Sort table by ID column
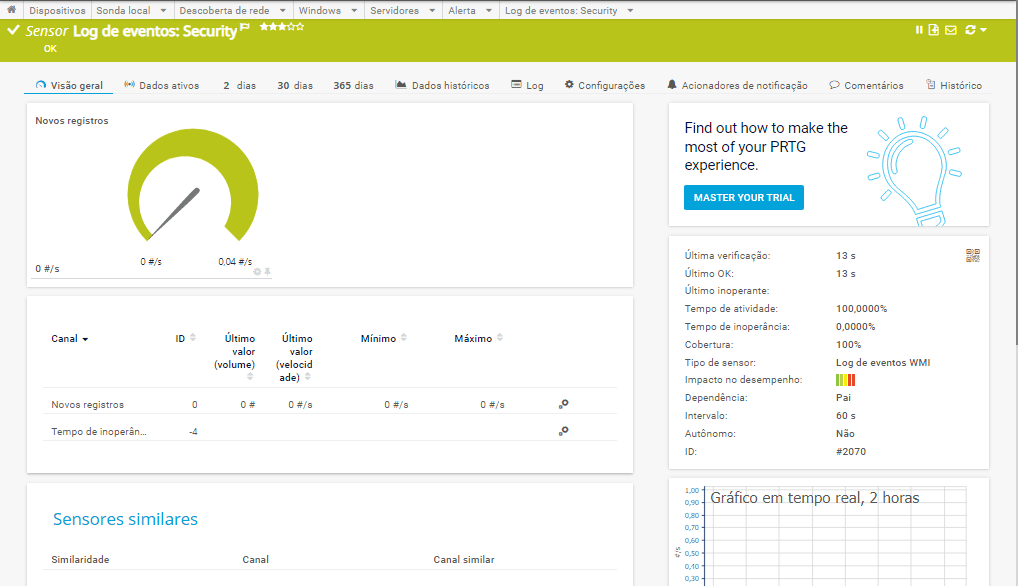 click(185, 338)
